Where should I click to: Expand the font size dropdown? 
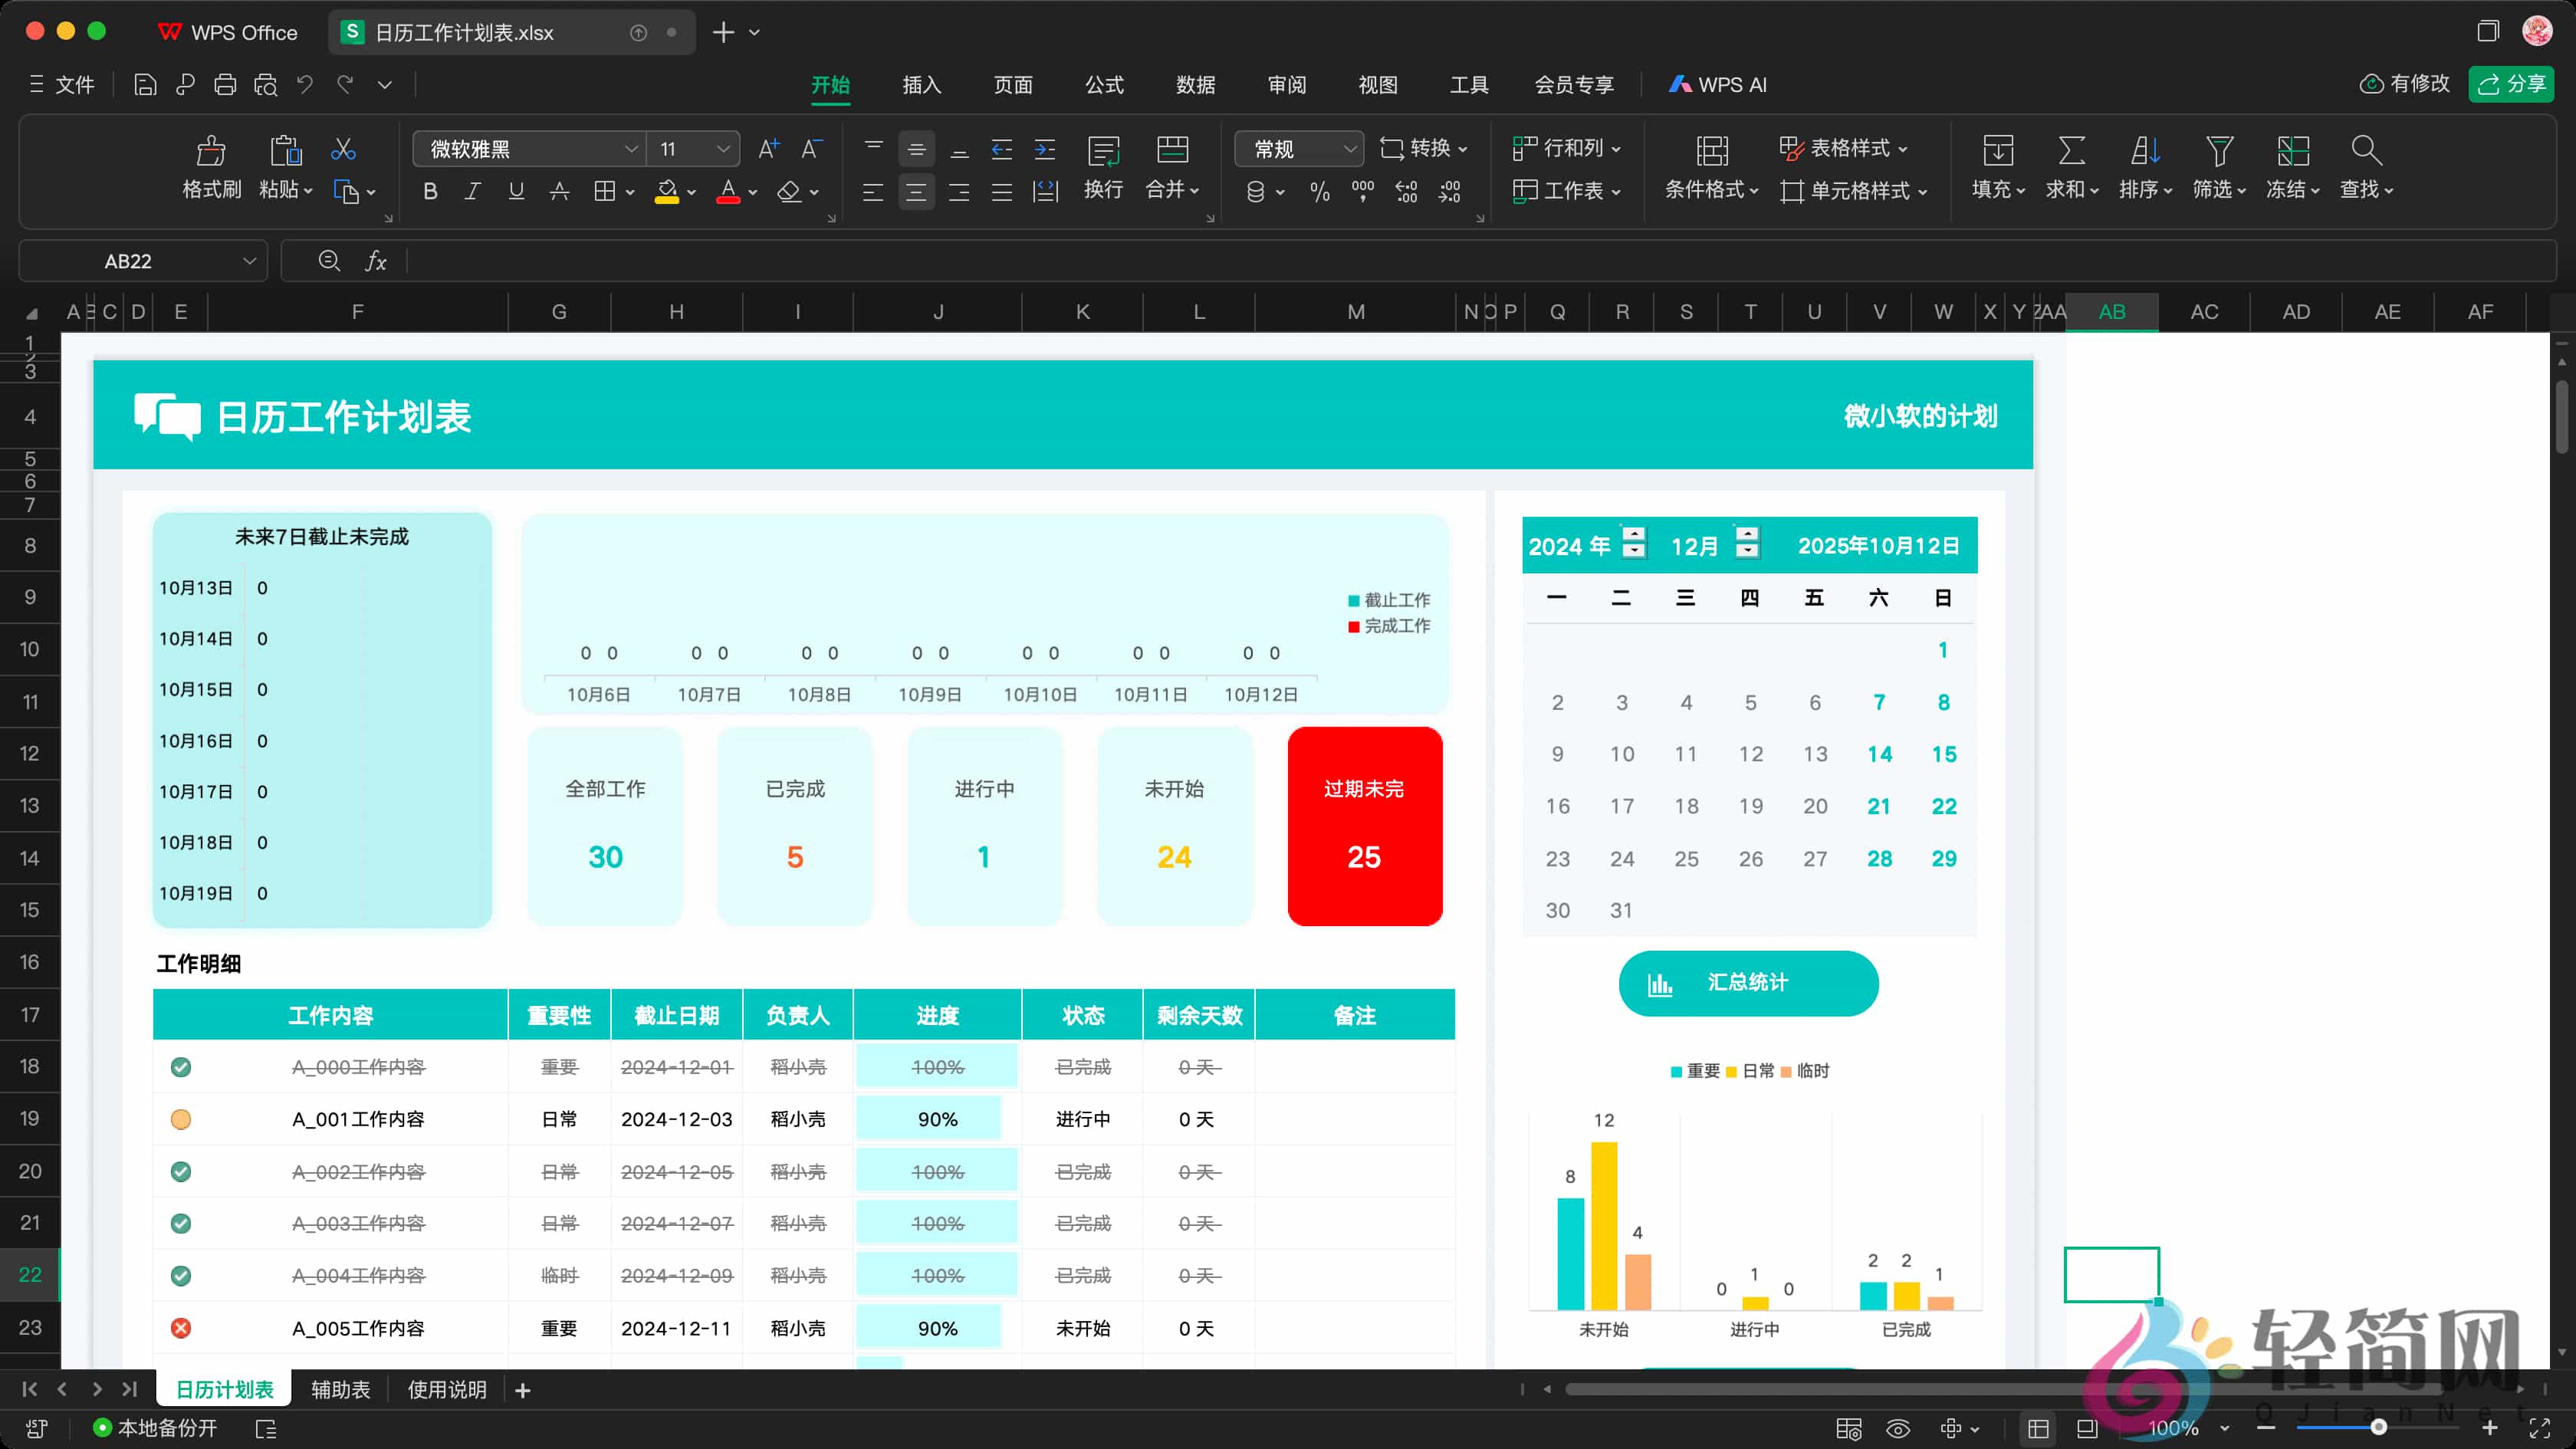pyautogui.click(x=722, y=148)
